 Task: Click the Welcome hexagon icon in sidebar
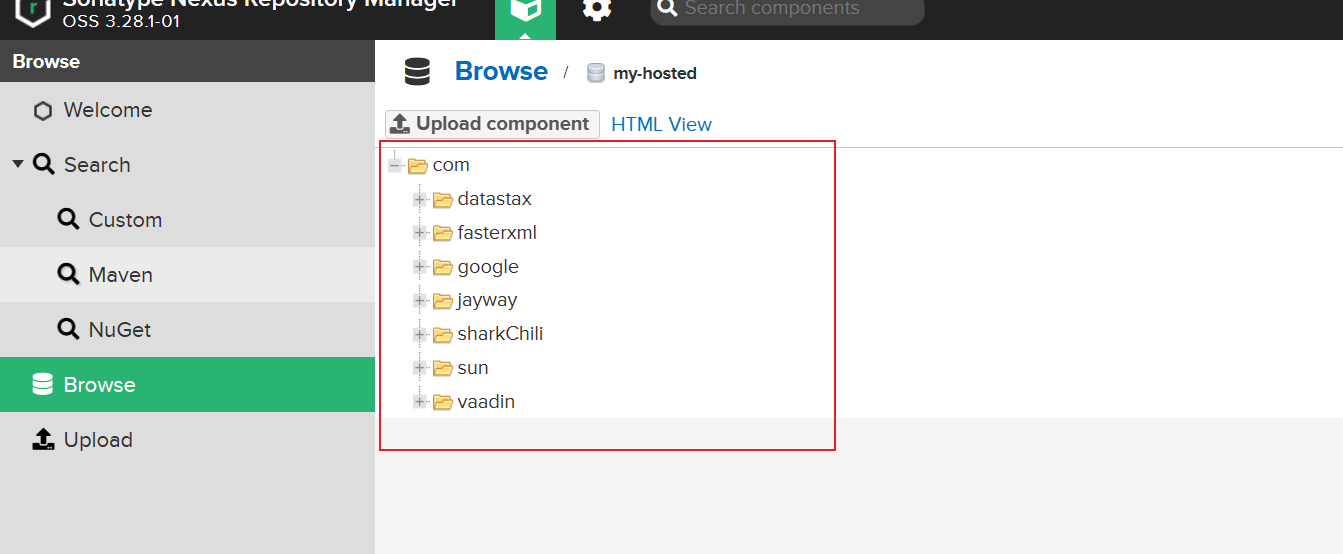[43, 111]
